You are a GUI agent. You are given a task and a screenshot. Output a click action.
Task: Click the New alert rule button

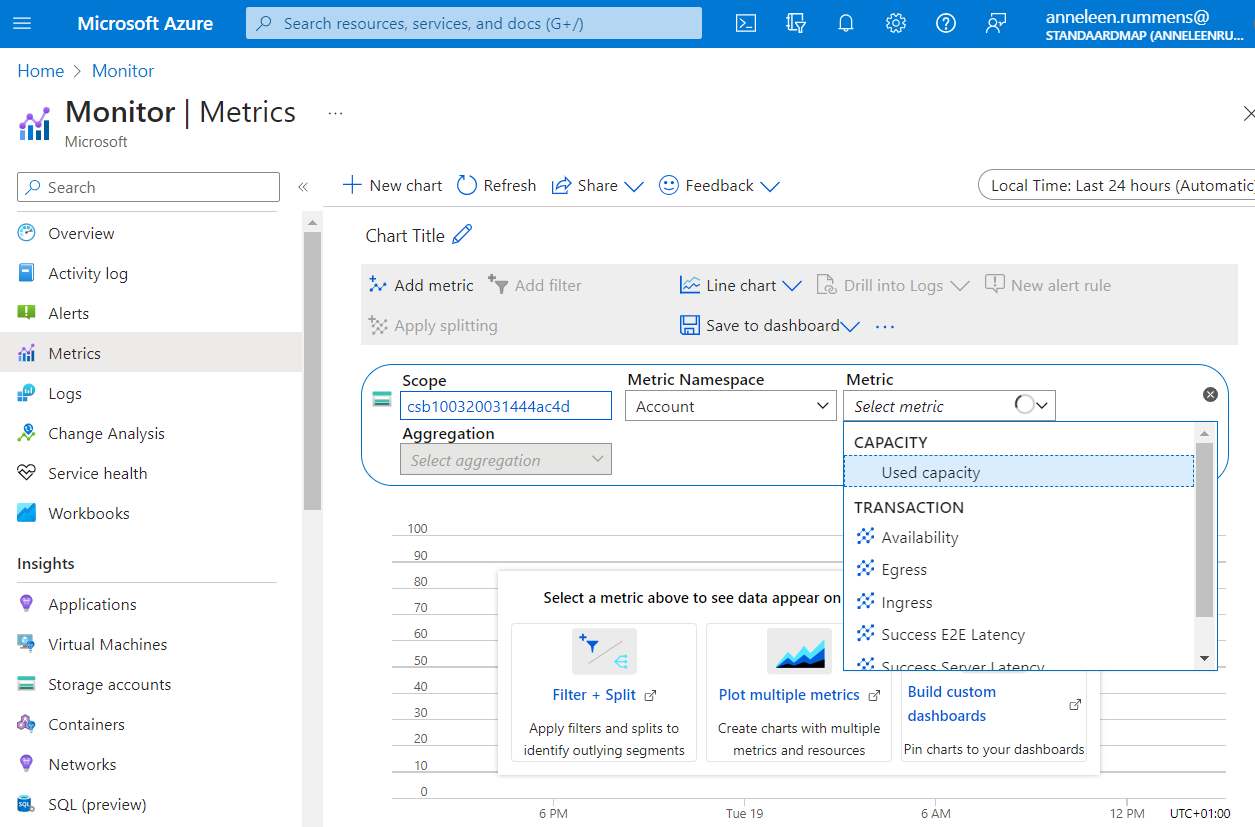1047,285
